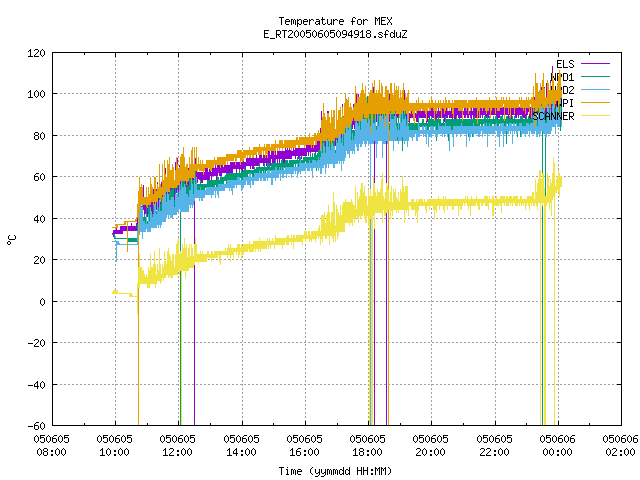Click the x-axis label 050605 16:00
The width and height of the screenshot is (640, 480).
[304, 446]
